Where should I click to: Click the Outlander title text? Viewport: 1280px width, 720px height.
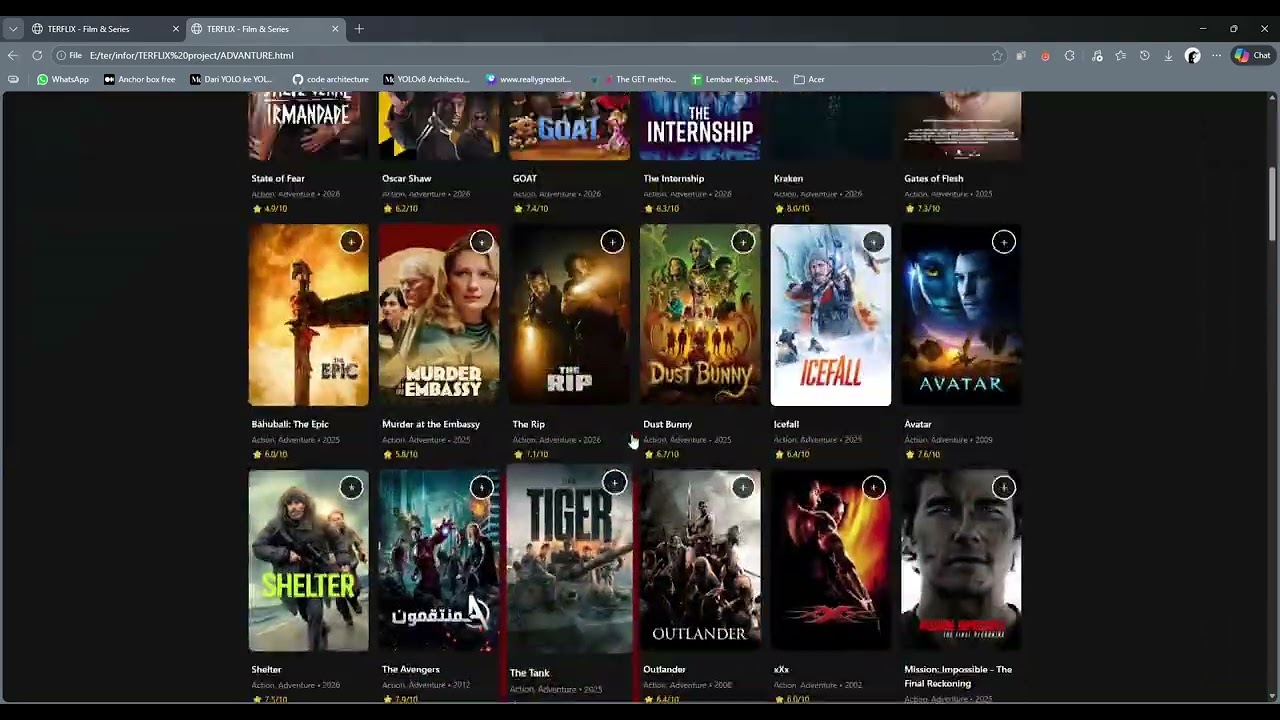[664, 669]
